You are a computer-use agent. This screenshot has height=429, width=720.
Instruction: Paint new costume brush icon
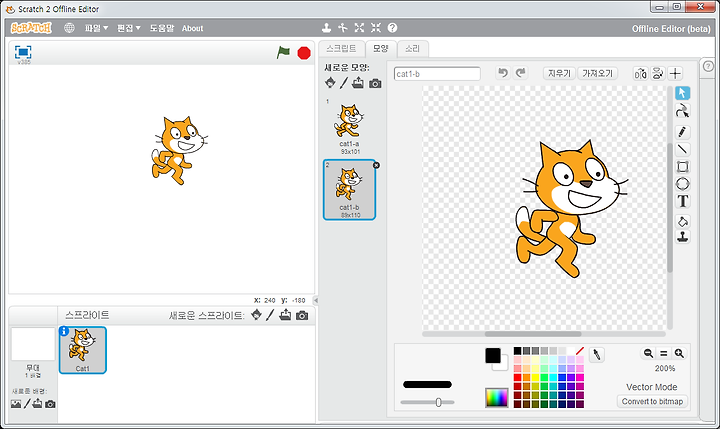point(344,83)
